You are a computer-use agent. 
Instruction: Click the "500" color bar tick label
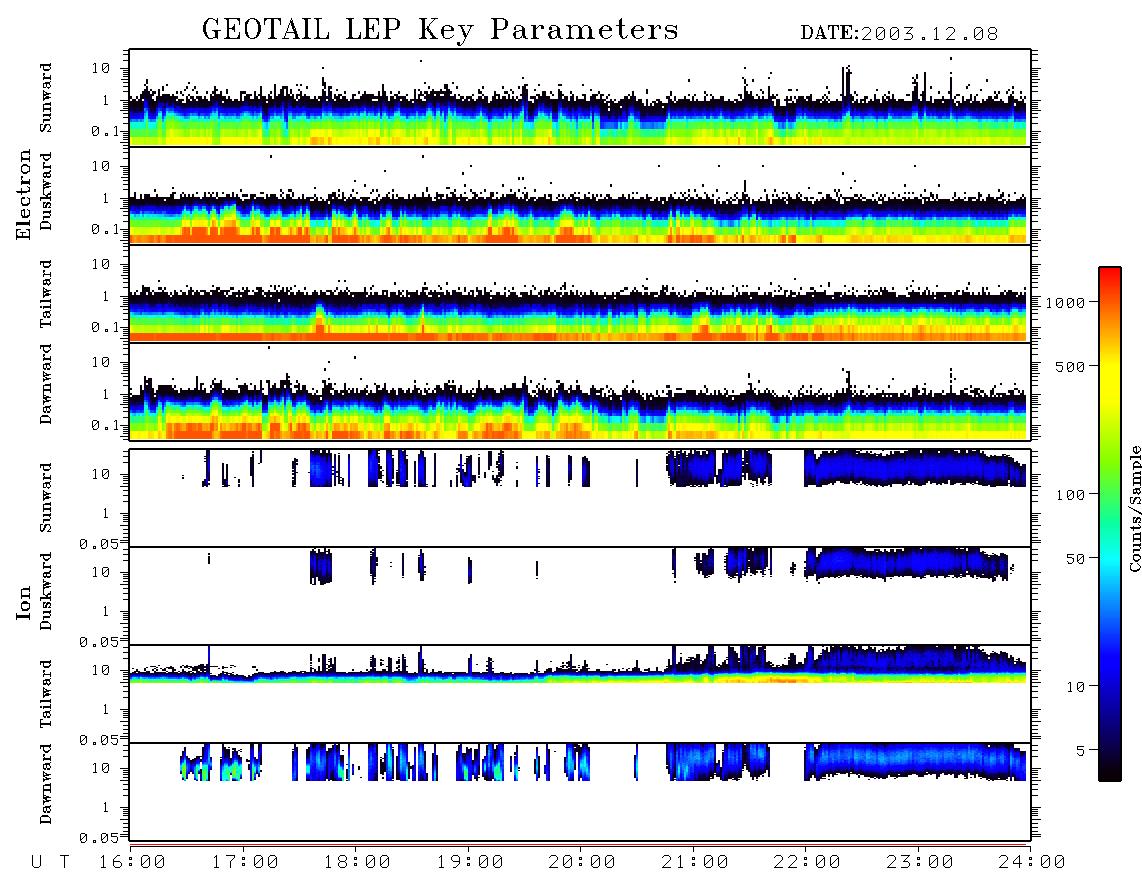(x=1070, y=366)
